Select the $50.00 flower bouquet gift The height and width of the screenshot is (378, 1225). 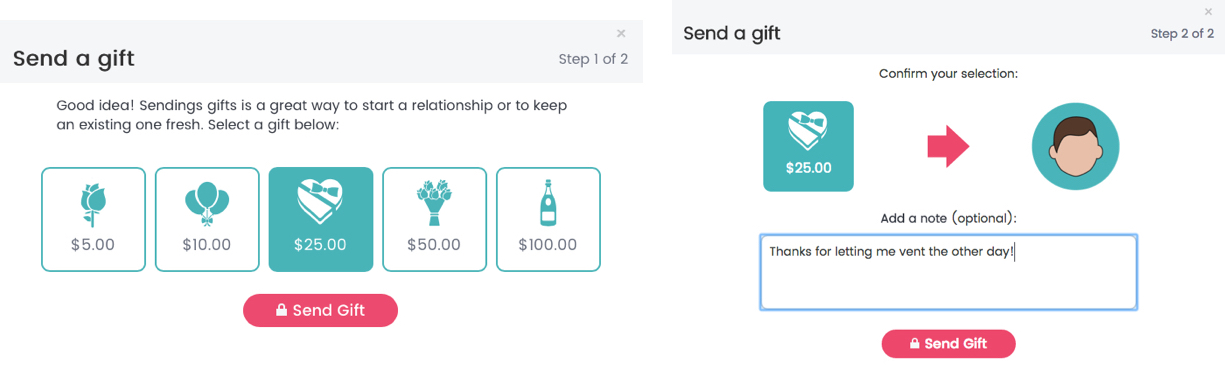[435, 219]
